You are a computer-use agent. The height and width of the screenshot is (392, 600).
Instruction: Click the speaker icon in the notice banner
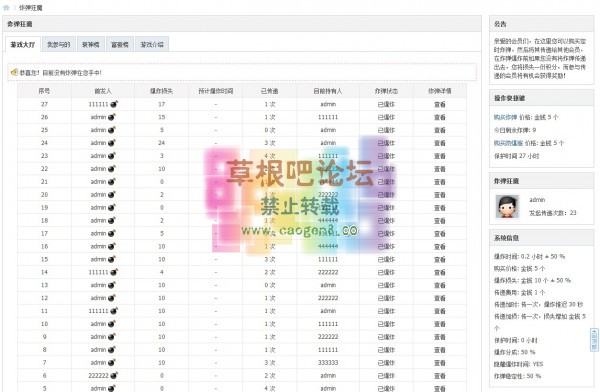point(14,72)
